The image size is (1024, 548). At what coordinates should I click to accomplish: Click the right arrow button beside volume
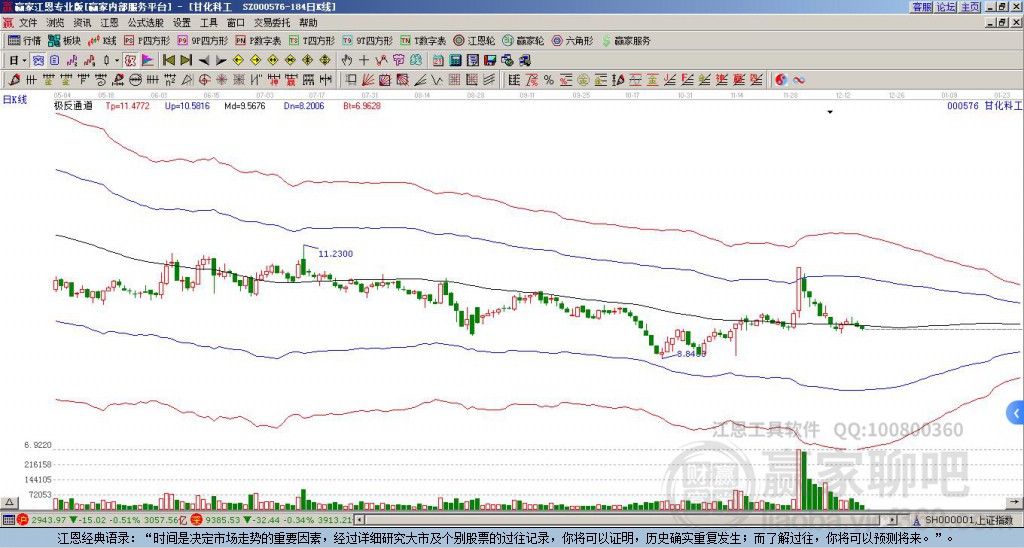coord(1015,502)
